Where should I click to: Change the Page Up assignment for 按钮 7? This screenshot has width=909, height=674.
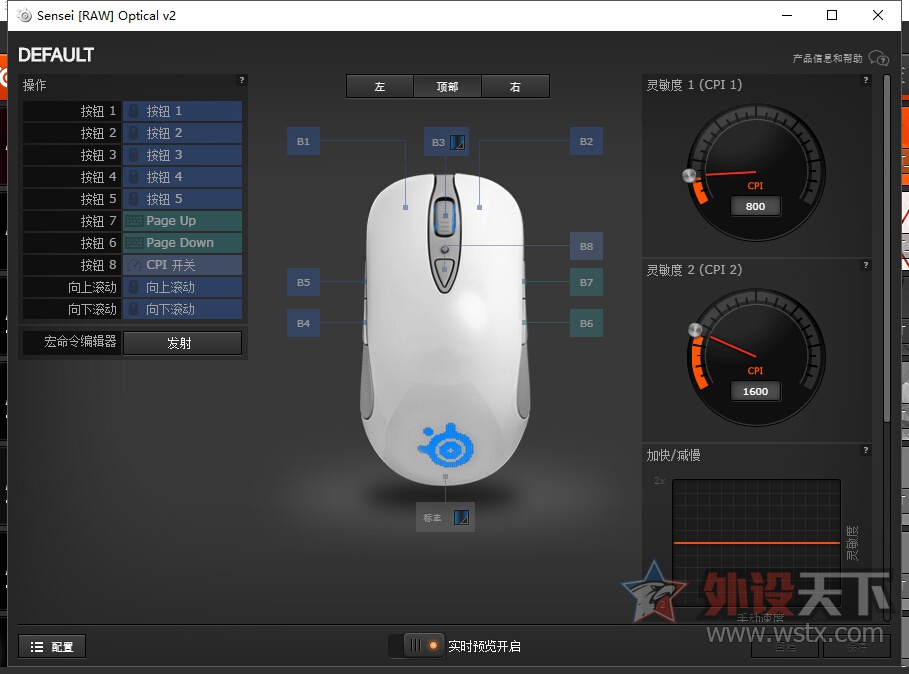[x=182, y=221]
